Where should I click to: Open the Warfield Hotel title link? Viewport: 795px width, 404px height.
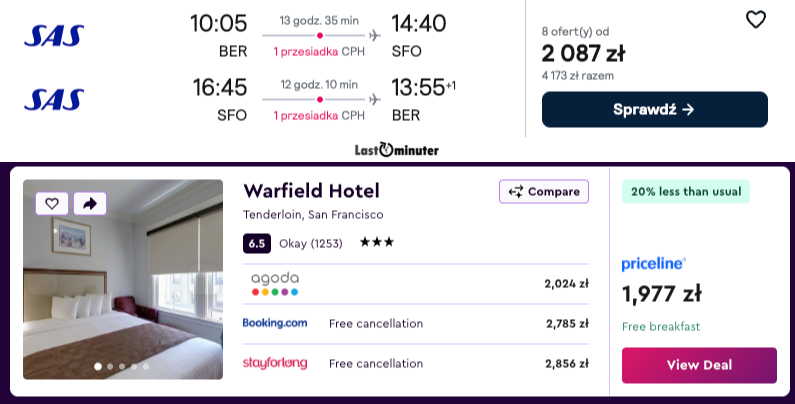[x=311, y=191]
